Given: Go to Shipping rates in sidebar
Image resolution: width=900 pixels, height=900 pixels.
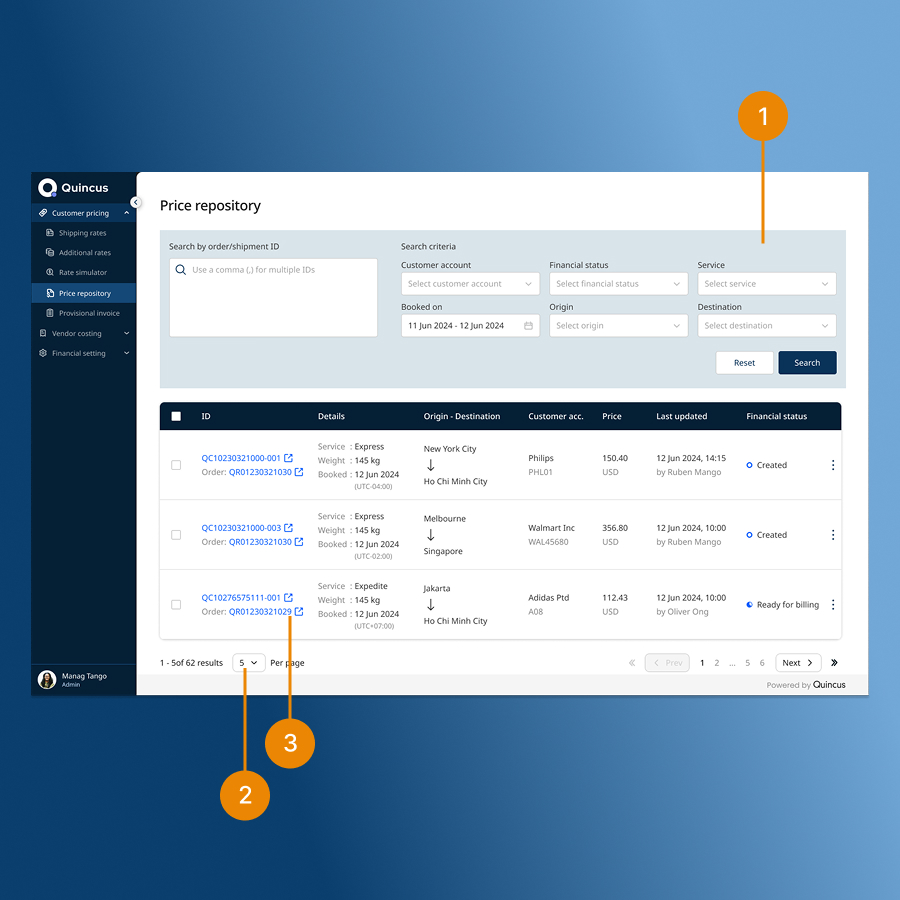Looking at the screenshot, I should (x=82, y=233).
